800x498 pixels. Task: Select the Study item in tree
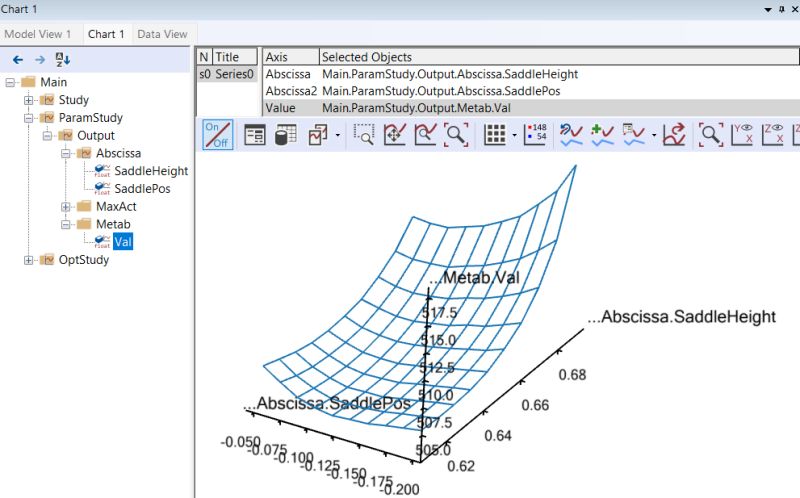click(x=73, y=100)
